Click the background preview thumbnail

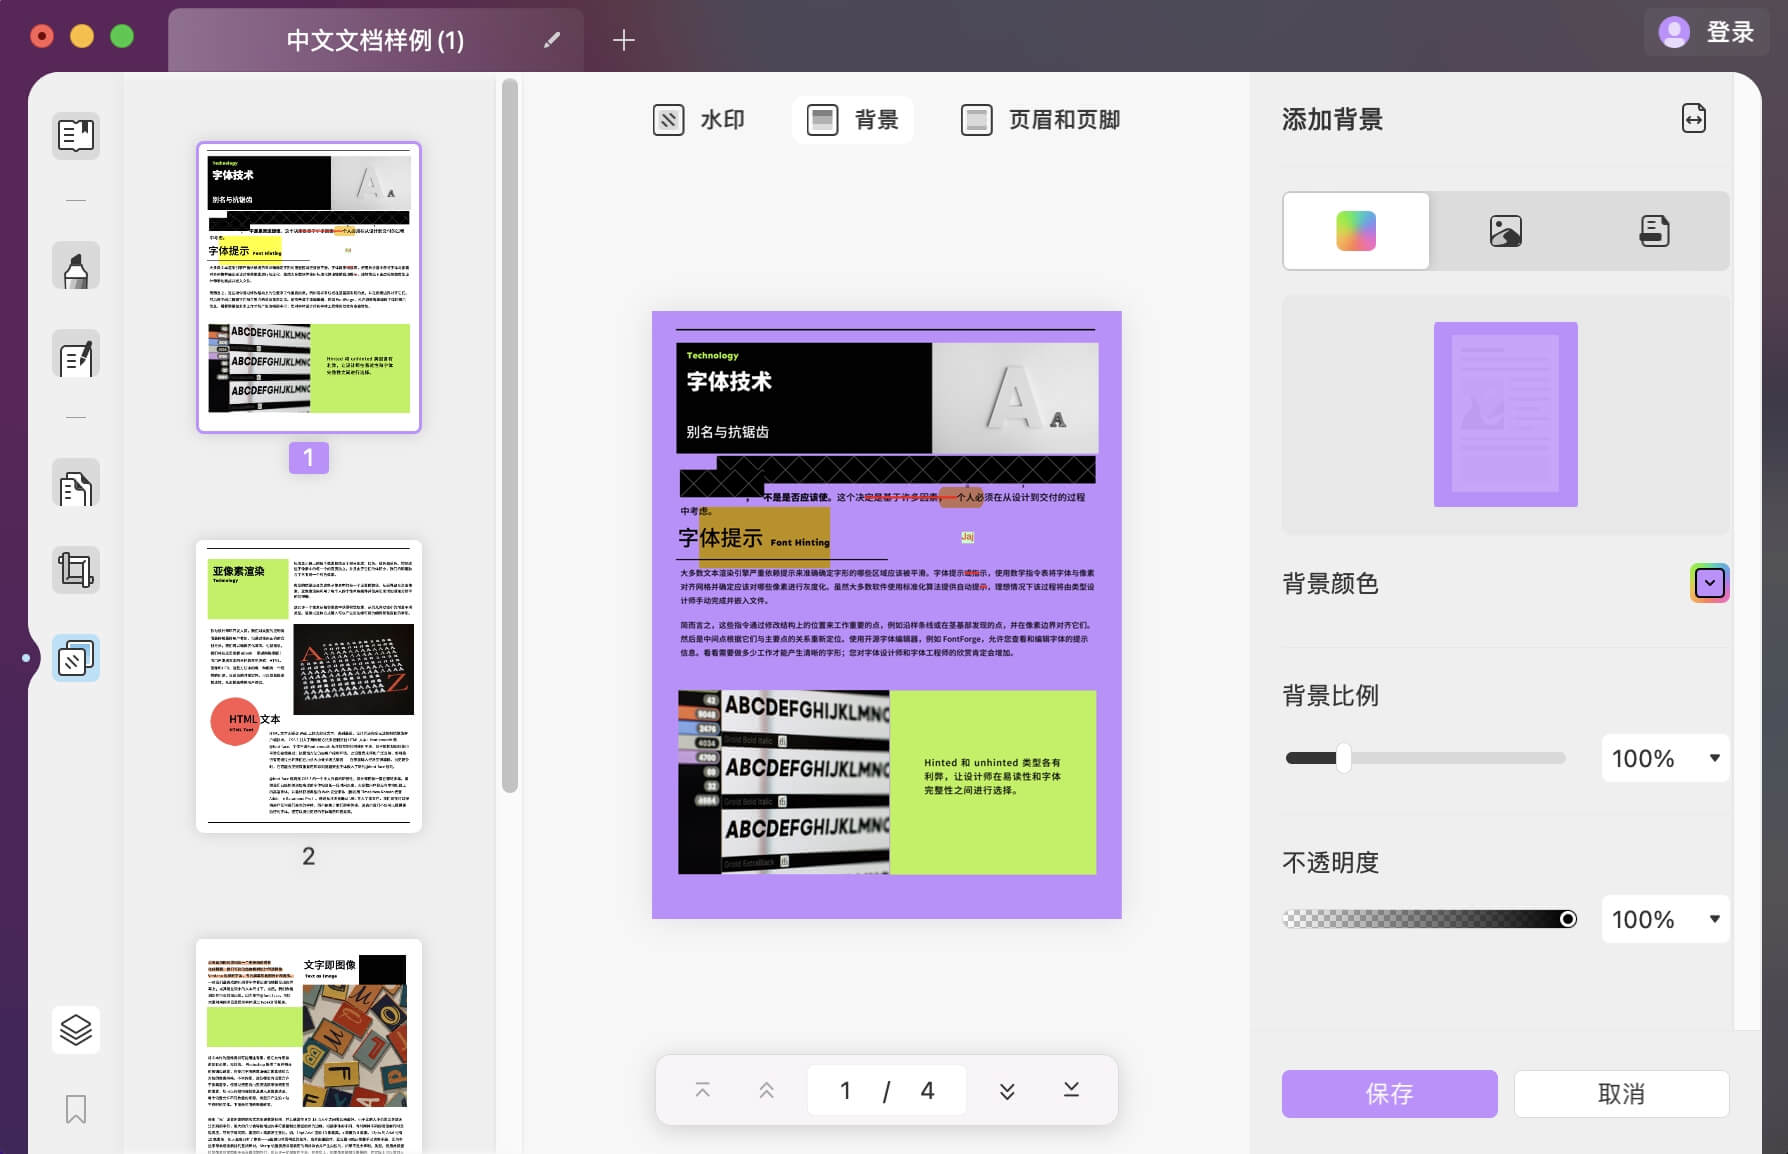click(1505, 414)
